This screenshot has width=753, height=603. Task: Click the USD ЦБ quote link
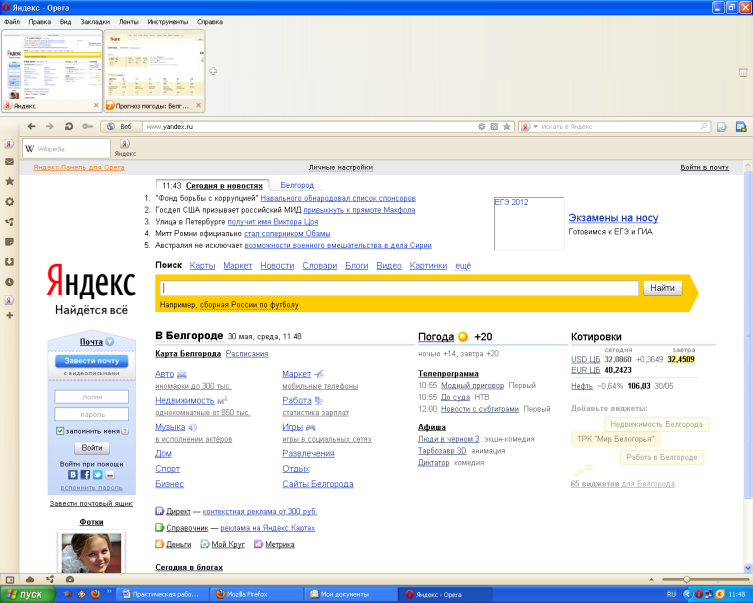click(585, 359)
